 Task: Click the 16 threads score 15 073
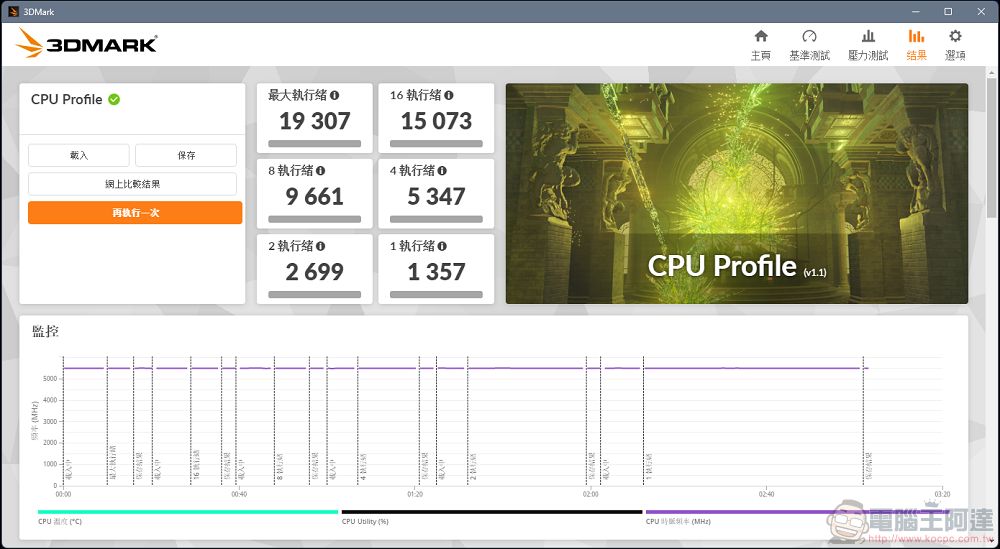click(436, 121)
